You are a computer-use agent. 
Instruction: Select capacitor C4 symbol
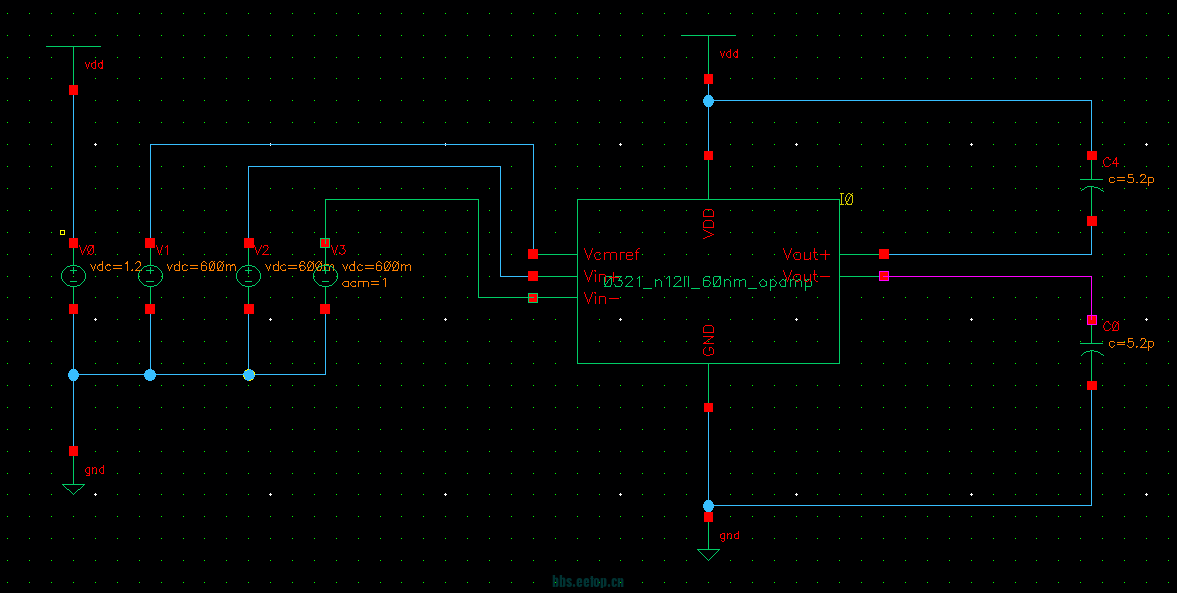[1091, 185]
